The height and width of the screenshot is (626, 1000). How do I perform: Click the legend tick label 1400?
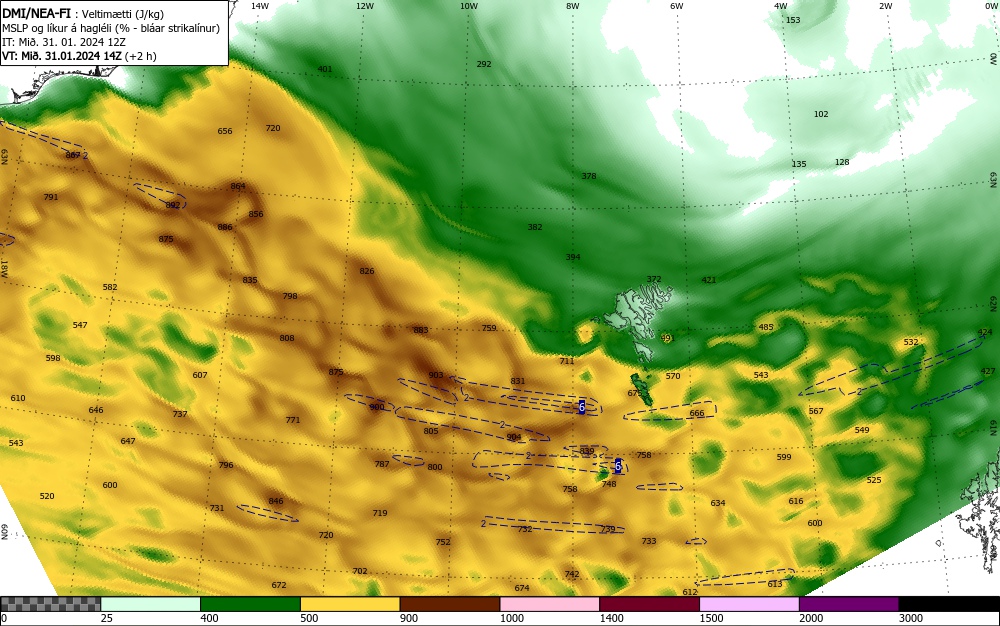tap(611, 618)
